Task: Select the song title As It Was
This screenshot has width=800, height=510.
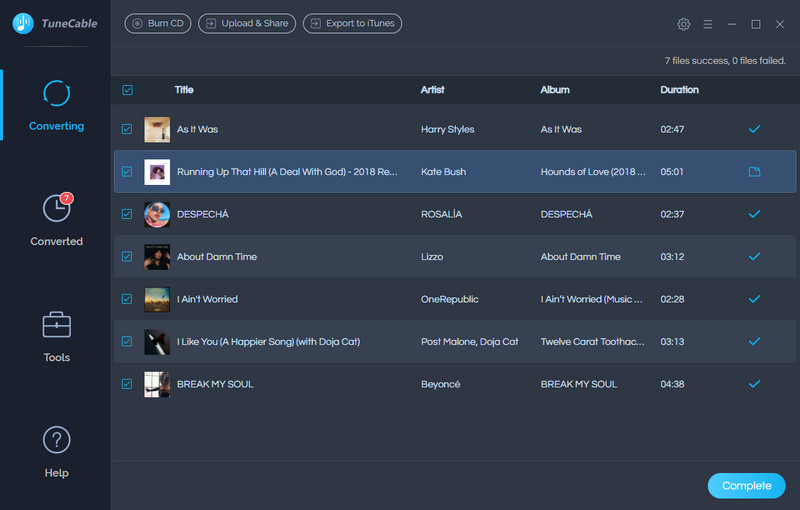Action: point(197,130)
